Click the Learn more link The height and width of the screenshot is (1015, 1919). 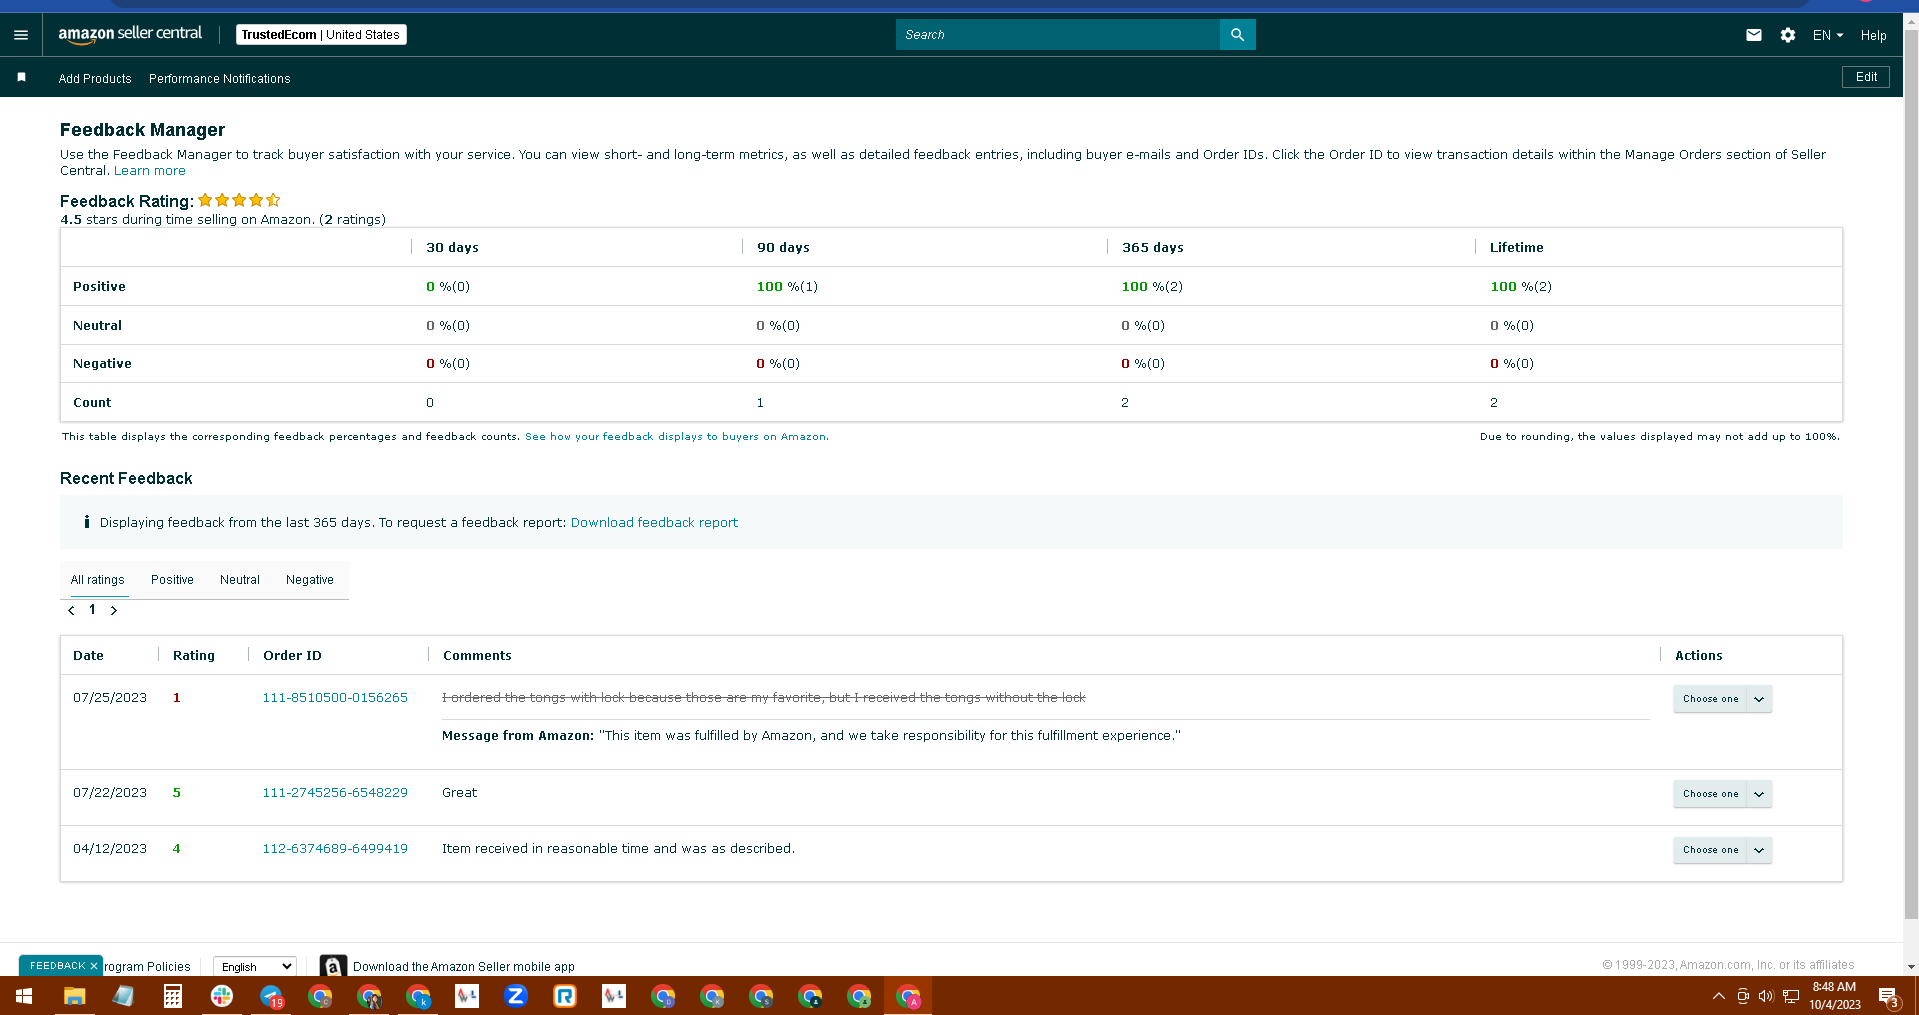tap(150, 171)
